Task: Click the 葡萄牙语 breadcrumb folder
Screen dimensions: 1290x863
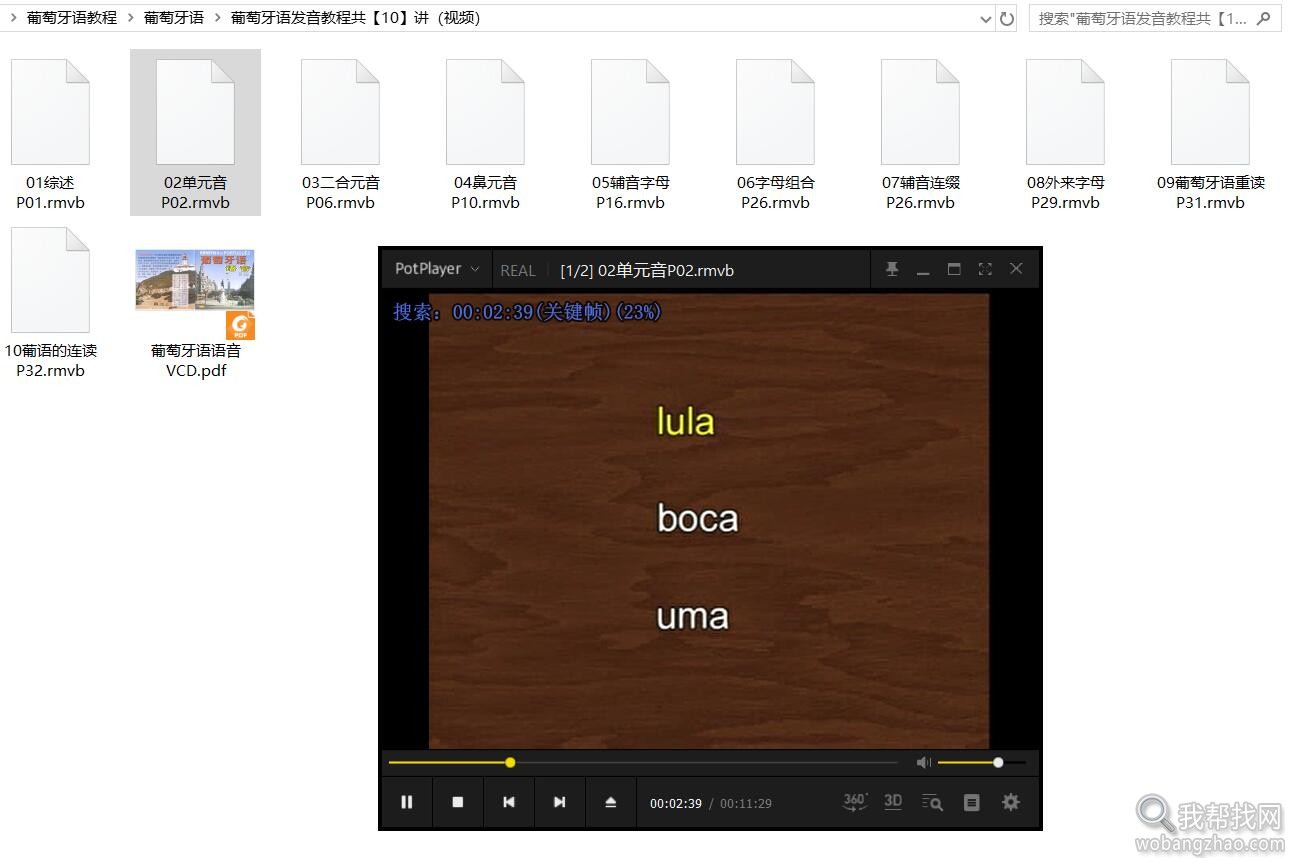Action: click(173, 18)
